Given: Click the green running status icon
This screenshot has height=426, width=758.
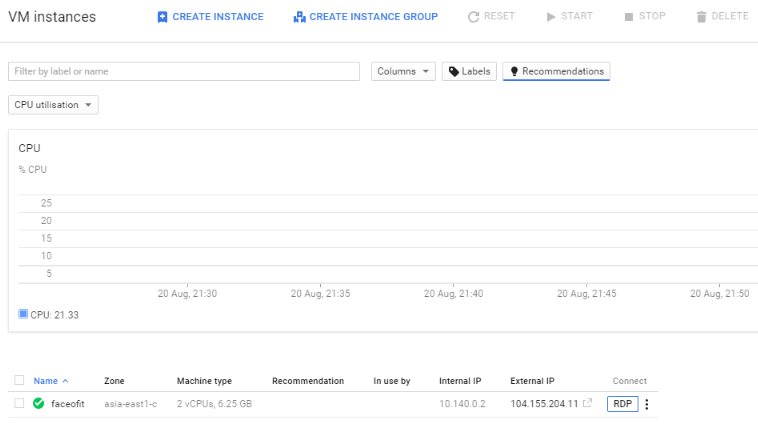Looking at the screenshot, I should pos(38,404).
